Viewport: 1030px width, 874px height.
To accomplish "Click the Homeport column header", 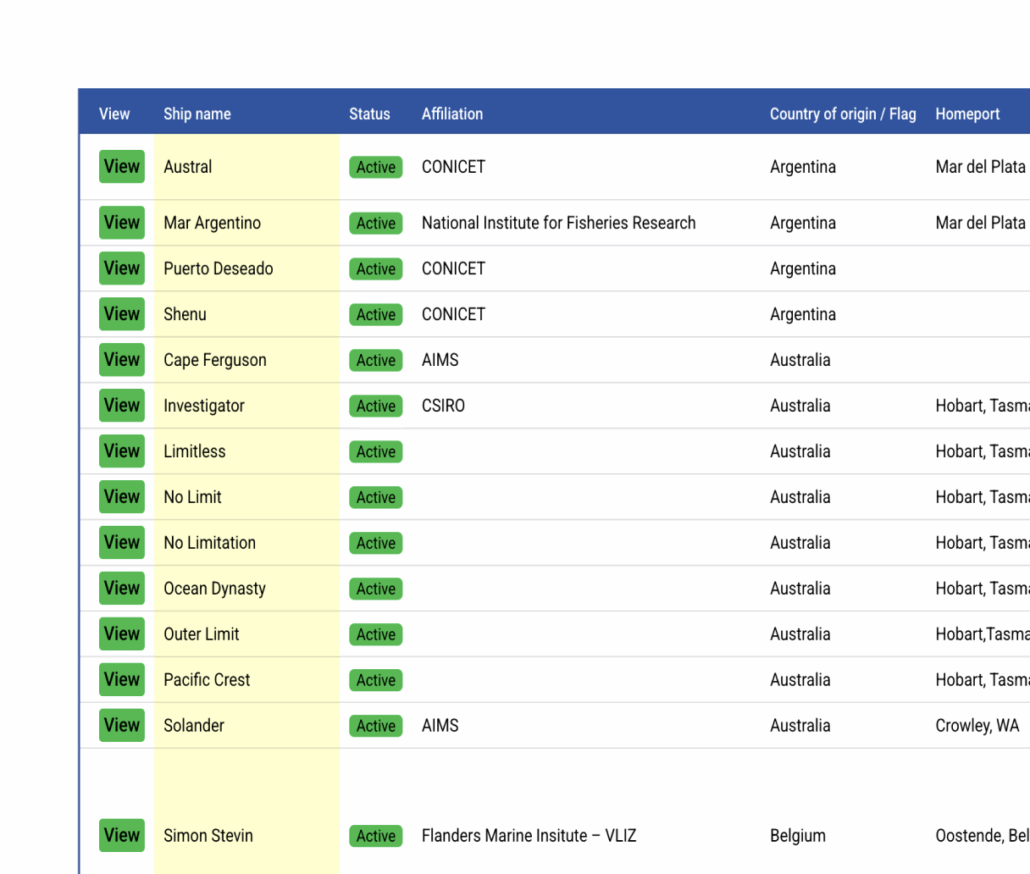I will pyautogui.click(x=968, y=113).
